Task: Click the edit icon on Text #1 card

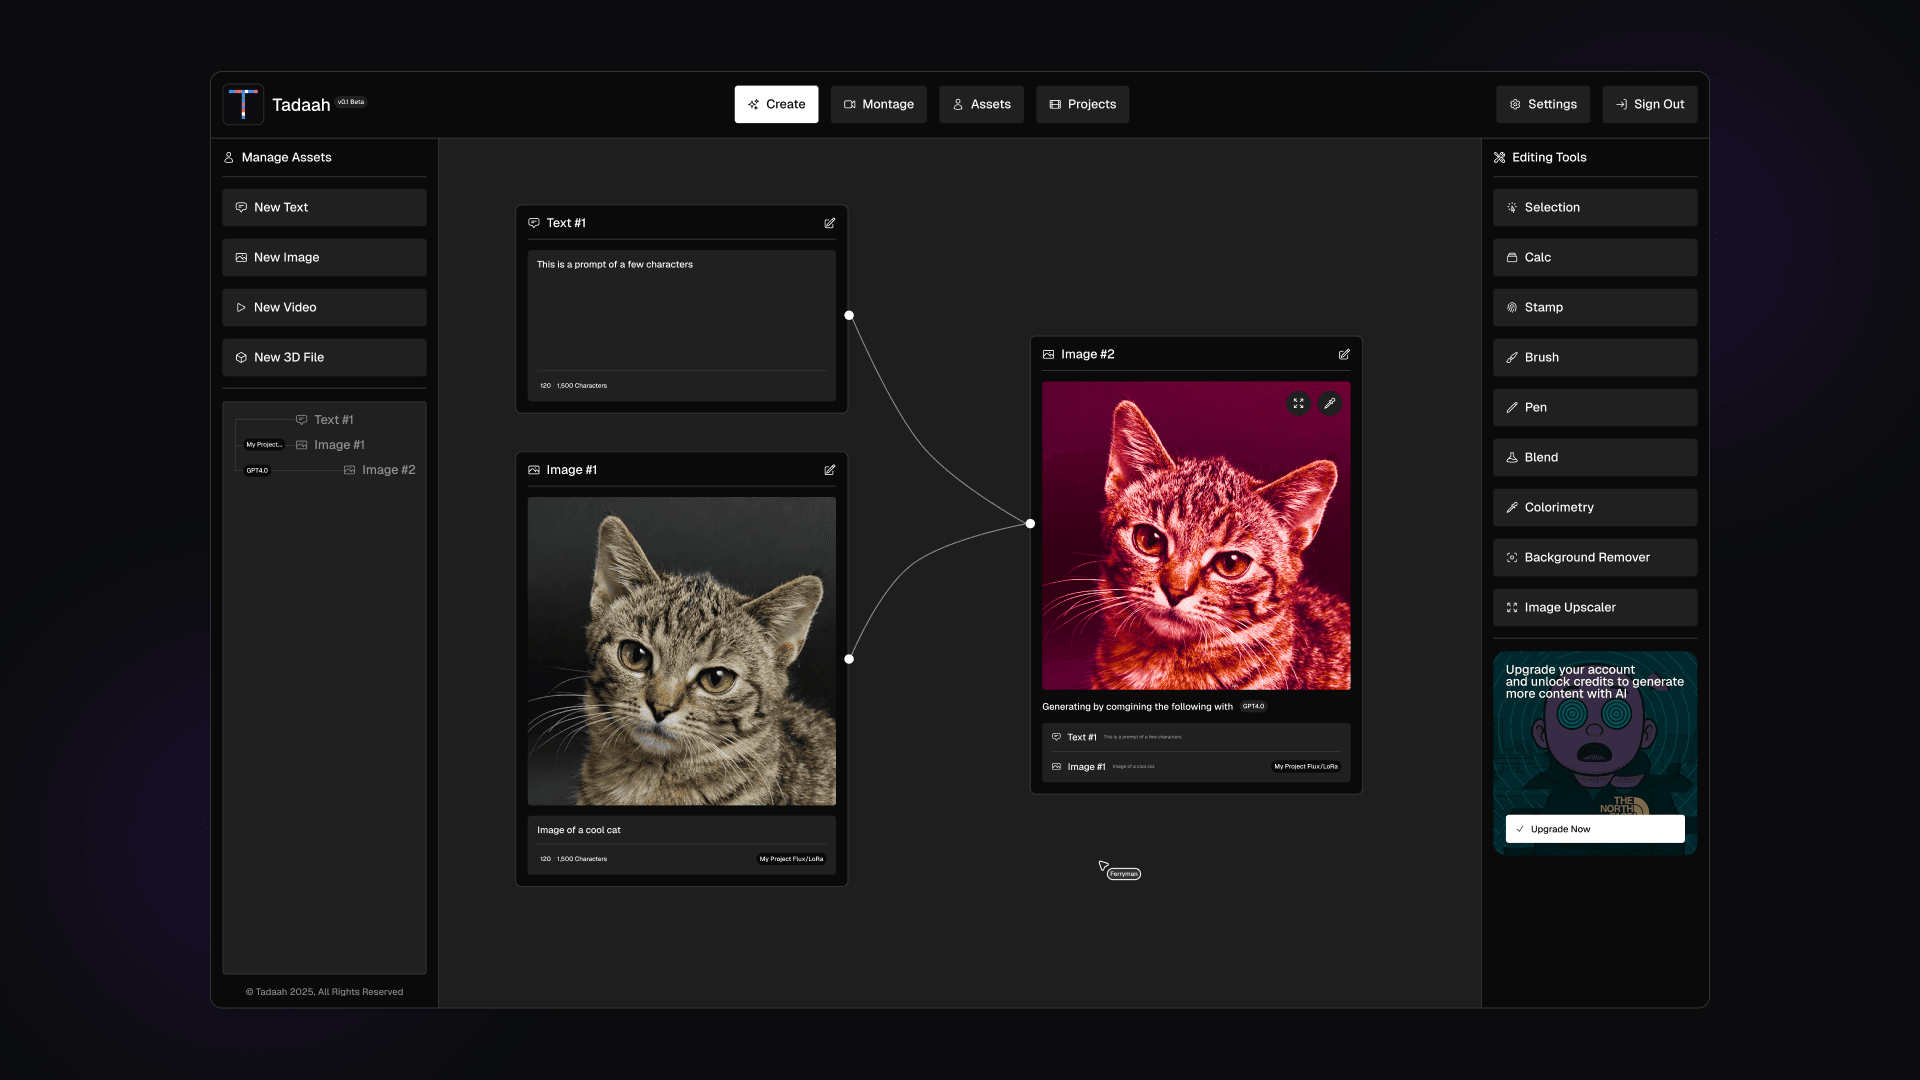Action: (829, 223)
